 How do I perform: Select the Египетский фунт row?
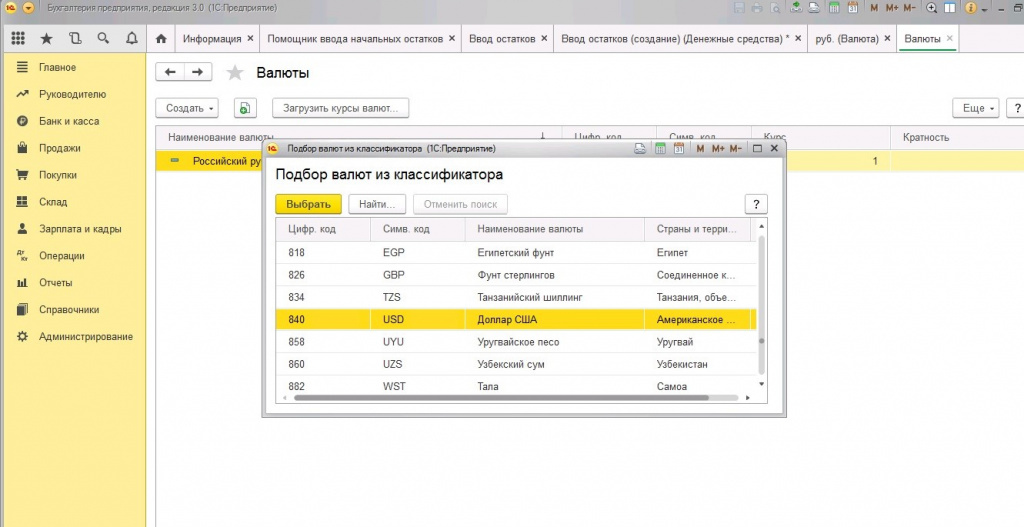(x=516, y=253)
